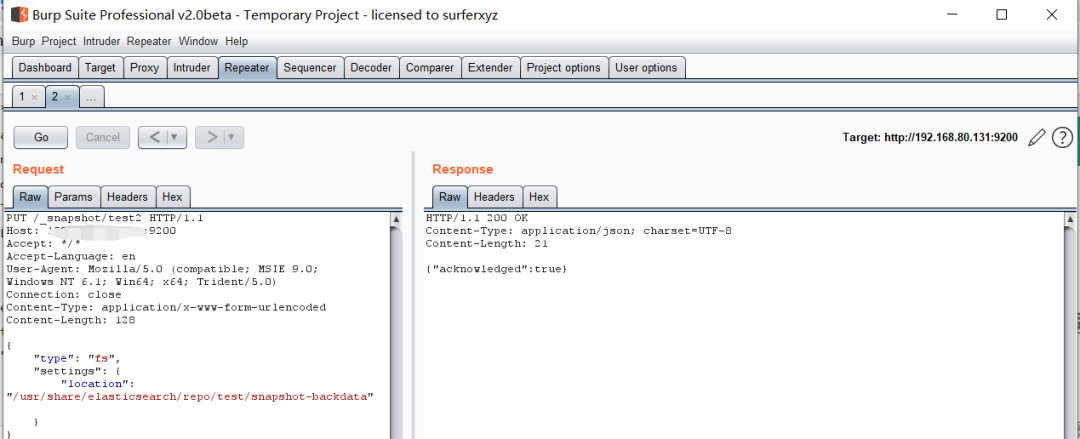Viewport: 1080px width, 439px height.
Task: Maximize the Burp Suite window
Action: [1002, 14]
